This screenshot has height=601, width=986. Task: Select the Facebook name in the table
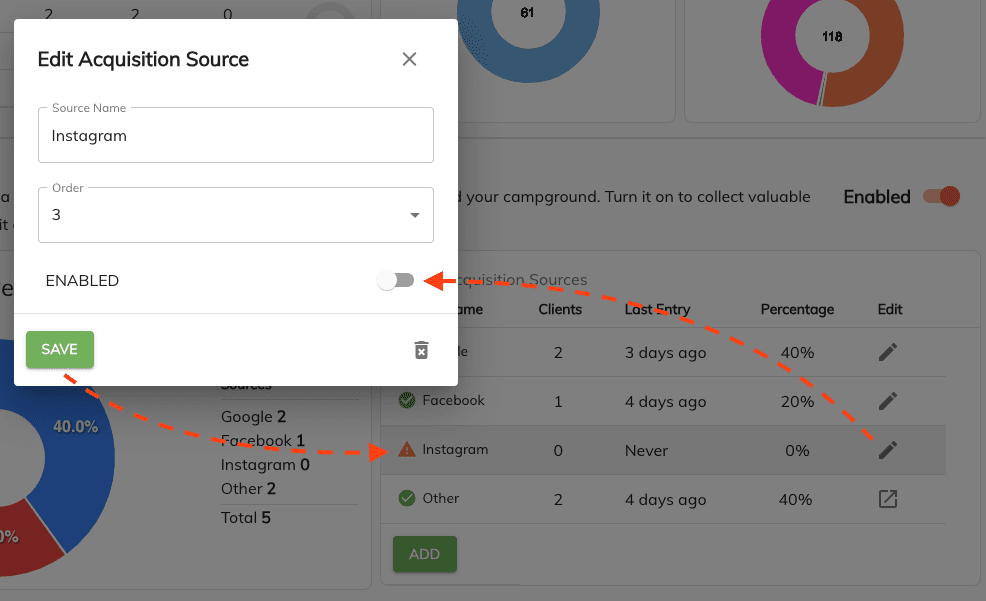click(x=453, y=400)
